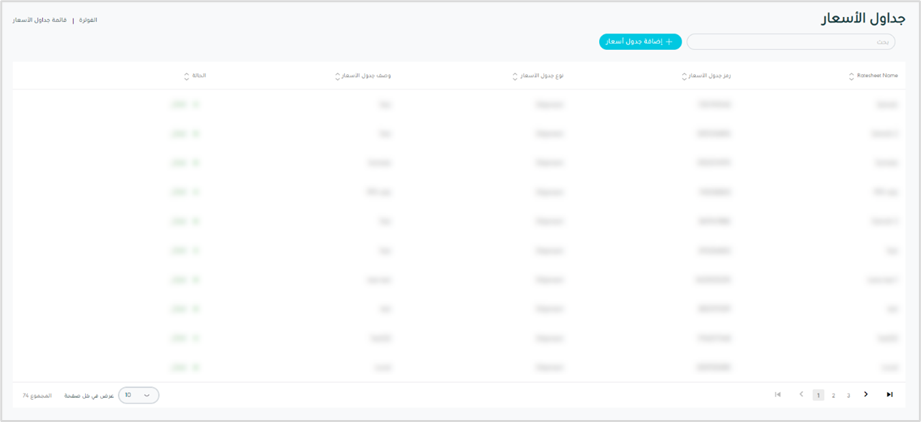Select page 1 in pagination
Viewport: 921px width, 422px height.
pyautogui.click(x=818, y=395)
